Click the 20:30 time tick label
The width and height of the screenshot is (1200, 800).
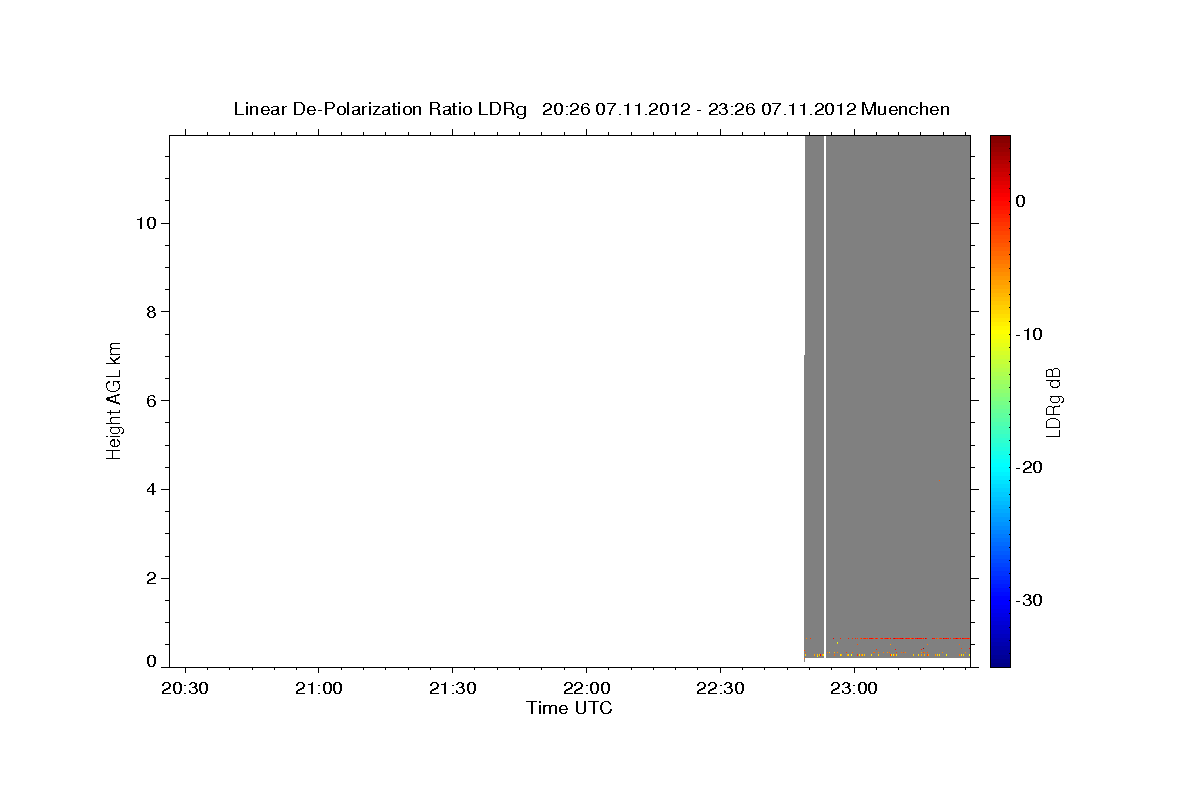[185, 688]
